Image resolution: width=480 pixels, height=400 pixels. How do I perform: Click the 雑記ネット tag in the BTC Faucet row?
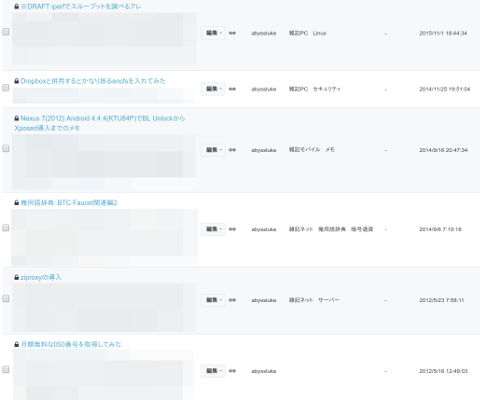[301, 229]
